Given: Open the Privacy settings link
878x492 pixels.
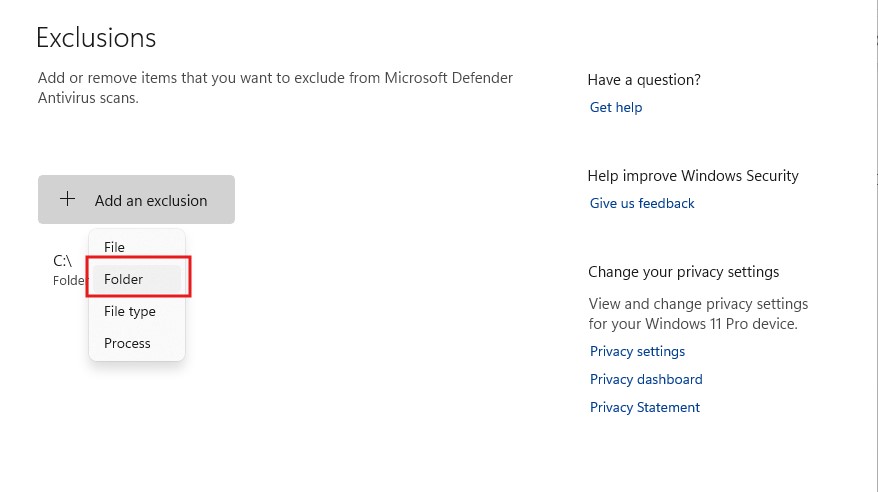Looking at the screenshot, I should [637, 352].
